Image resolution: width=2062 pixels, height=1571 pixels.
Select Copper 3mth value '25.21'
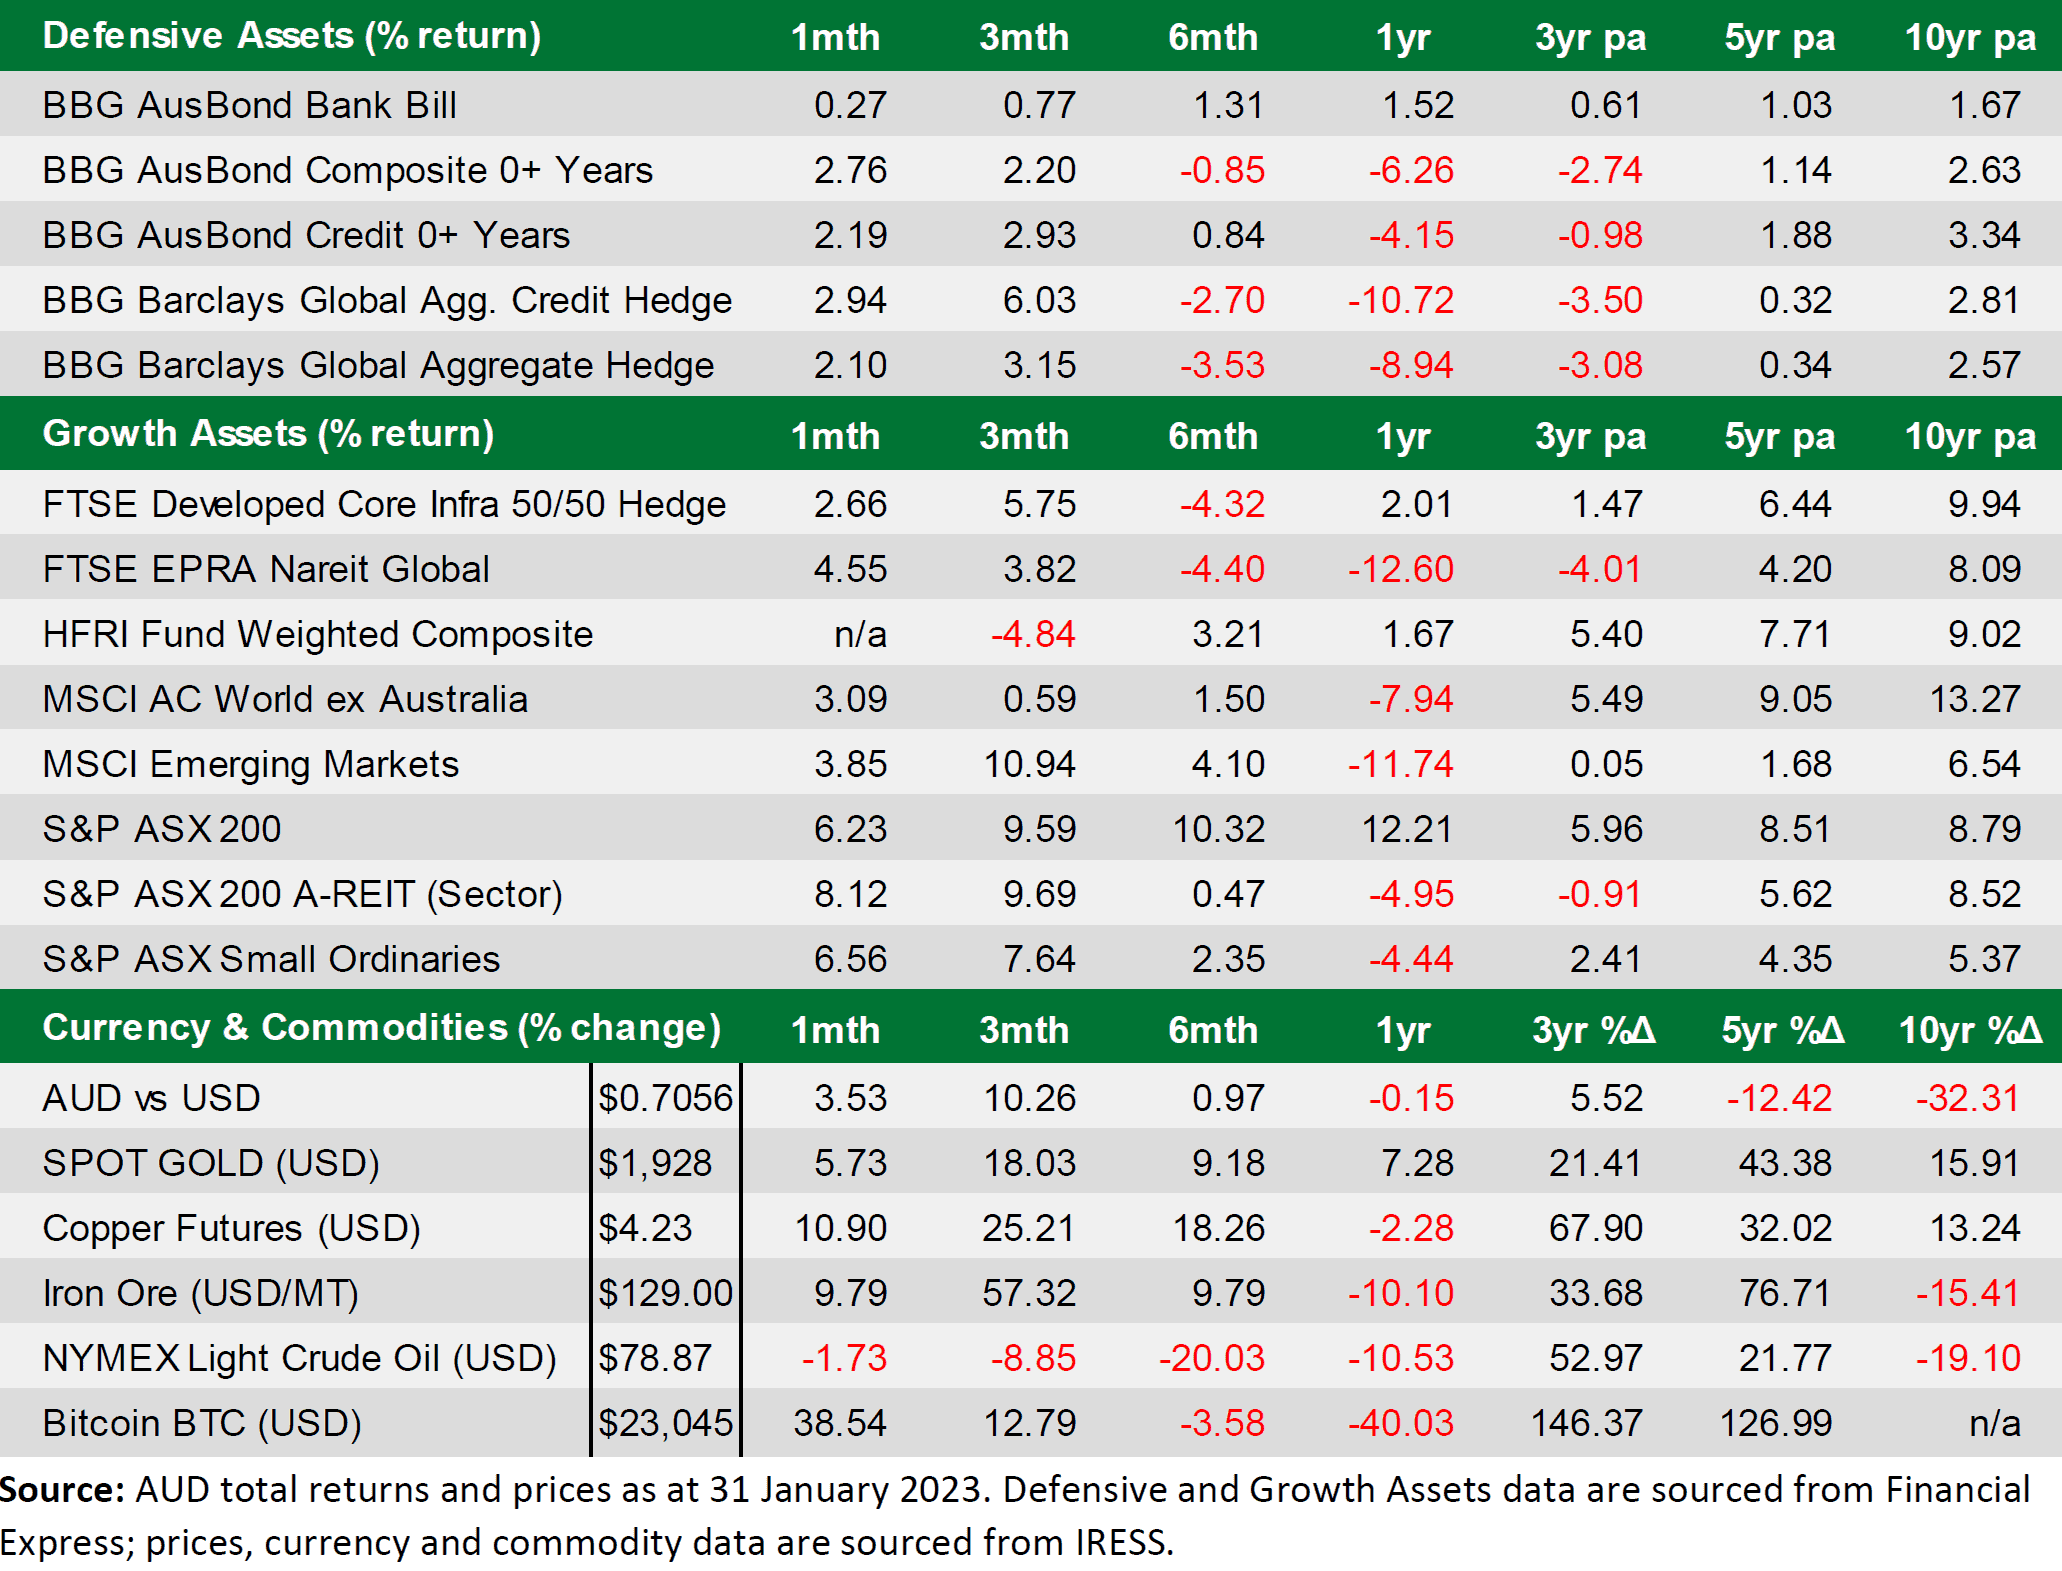point(1029,1228)
